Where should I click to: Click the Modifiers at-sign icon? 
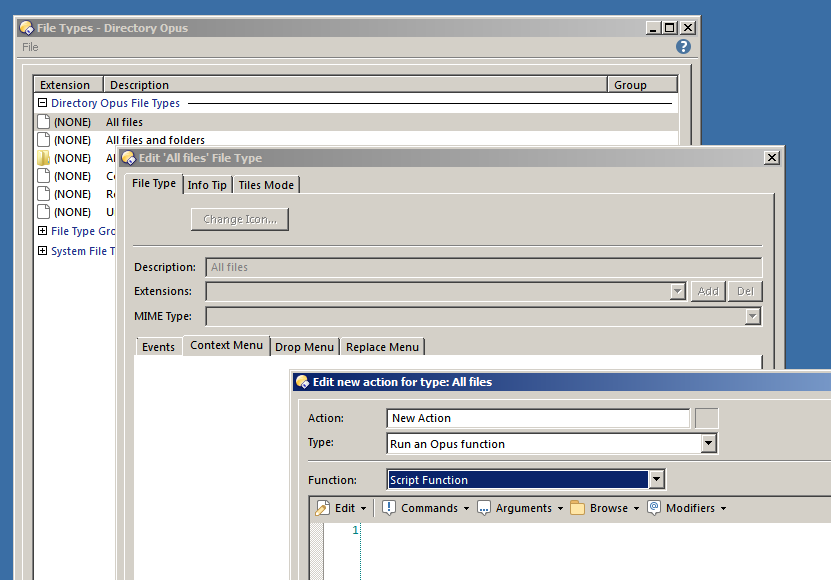pyautogui.click(x=654, y=508)
